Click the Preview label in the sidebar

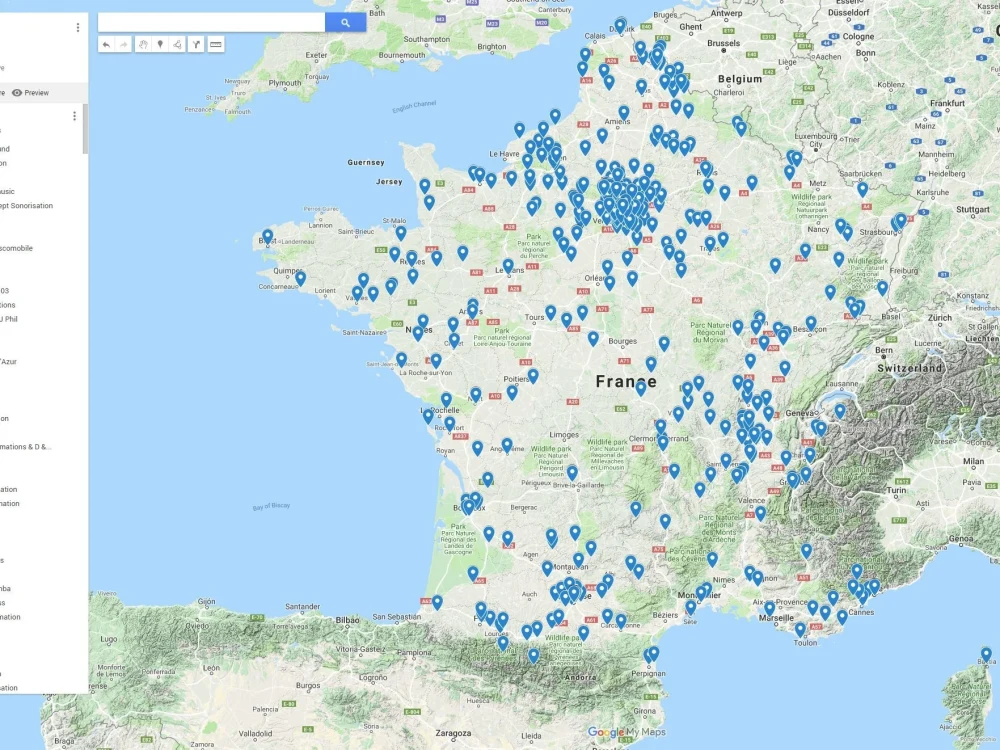pyautogui.click(x=37, y=92)
